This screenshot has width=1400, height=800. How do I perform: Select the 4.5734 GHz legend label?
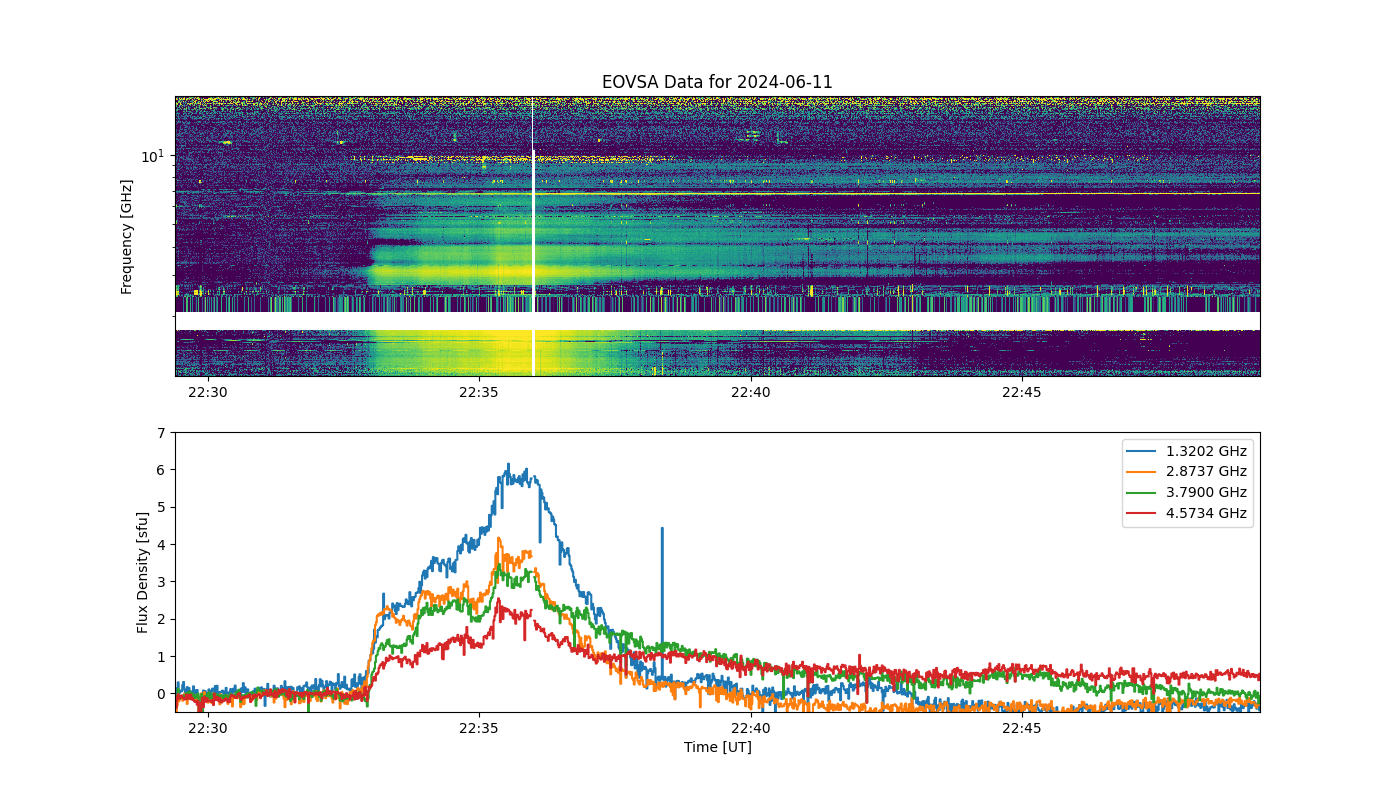pyautogui.click(x=1207, y=513)
